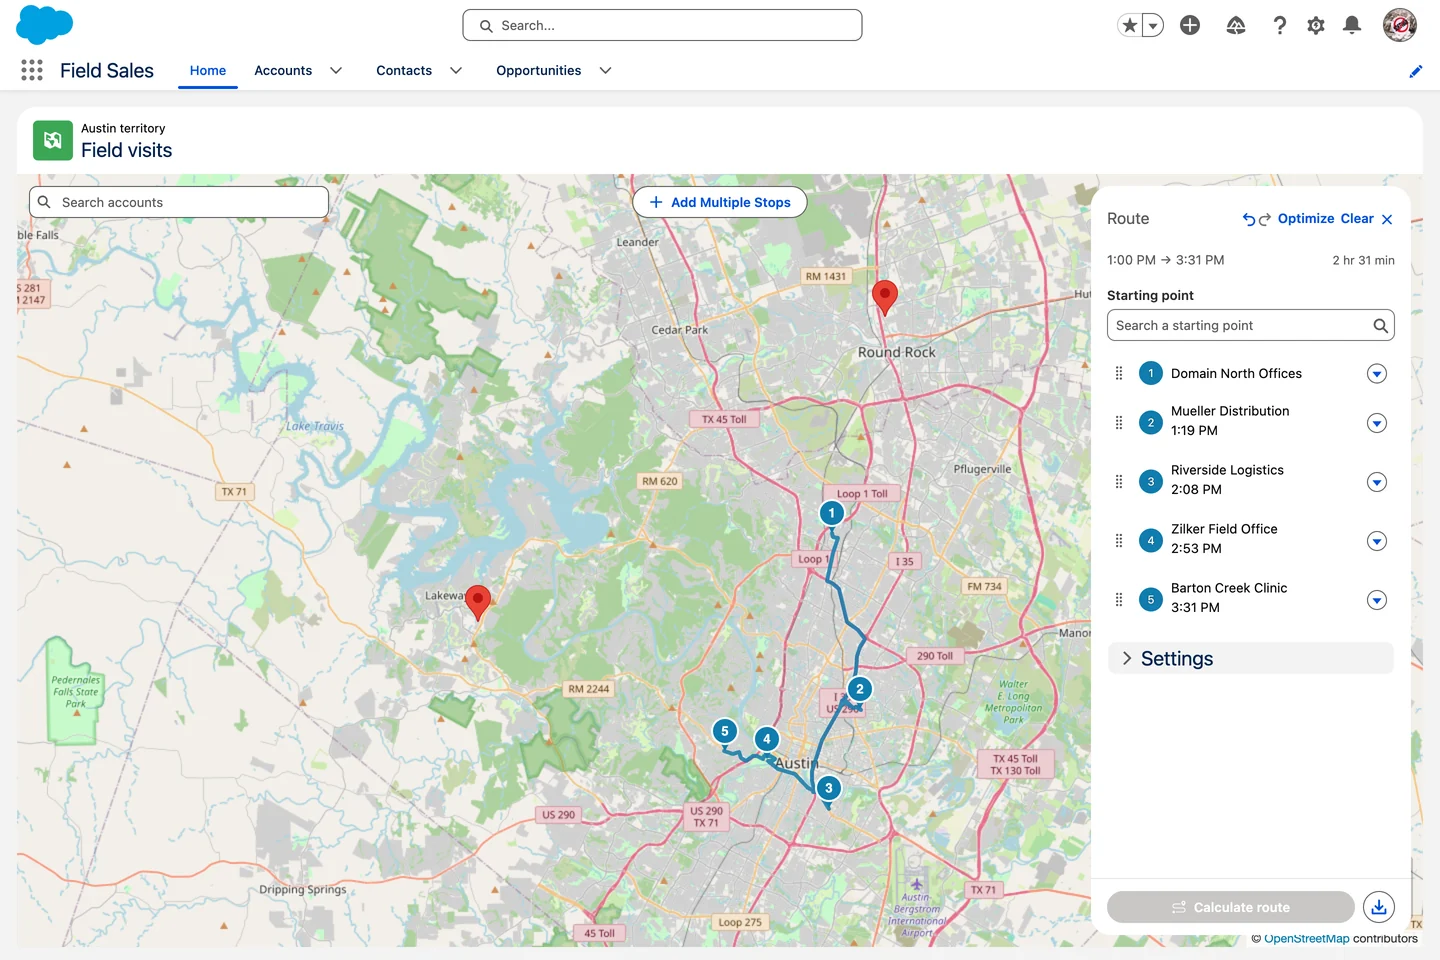Screen dimensions: 1440x960
Task: Close the Route panel with X icon
Action: point(1387,219)
